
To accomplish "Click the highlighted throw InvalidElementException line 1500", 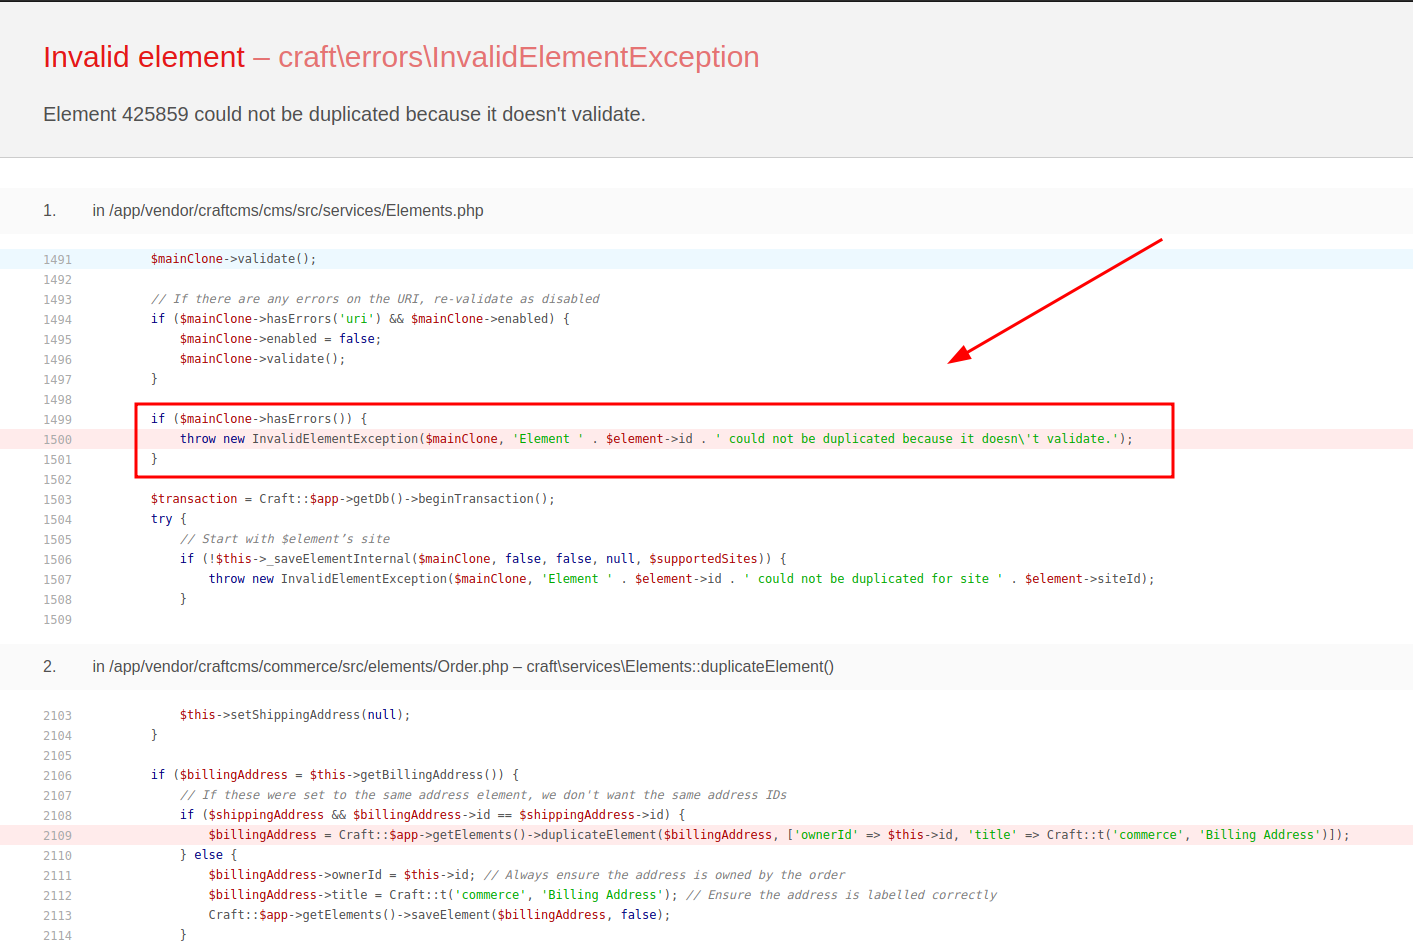I will tap(655, 438).
